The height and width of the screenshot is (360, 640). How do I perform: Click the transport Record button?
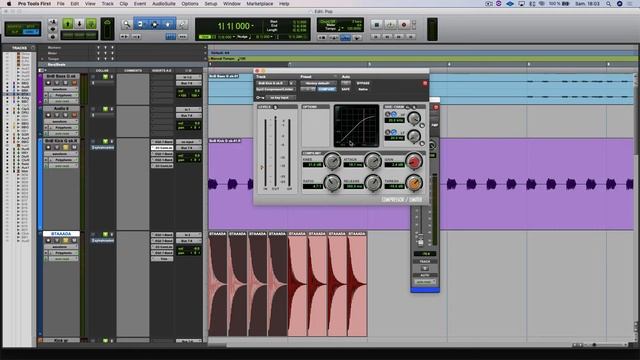coord(404,24)
